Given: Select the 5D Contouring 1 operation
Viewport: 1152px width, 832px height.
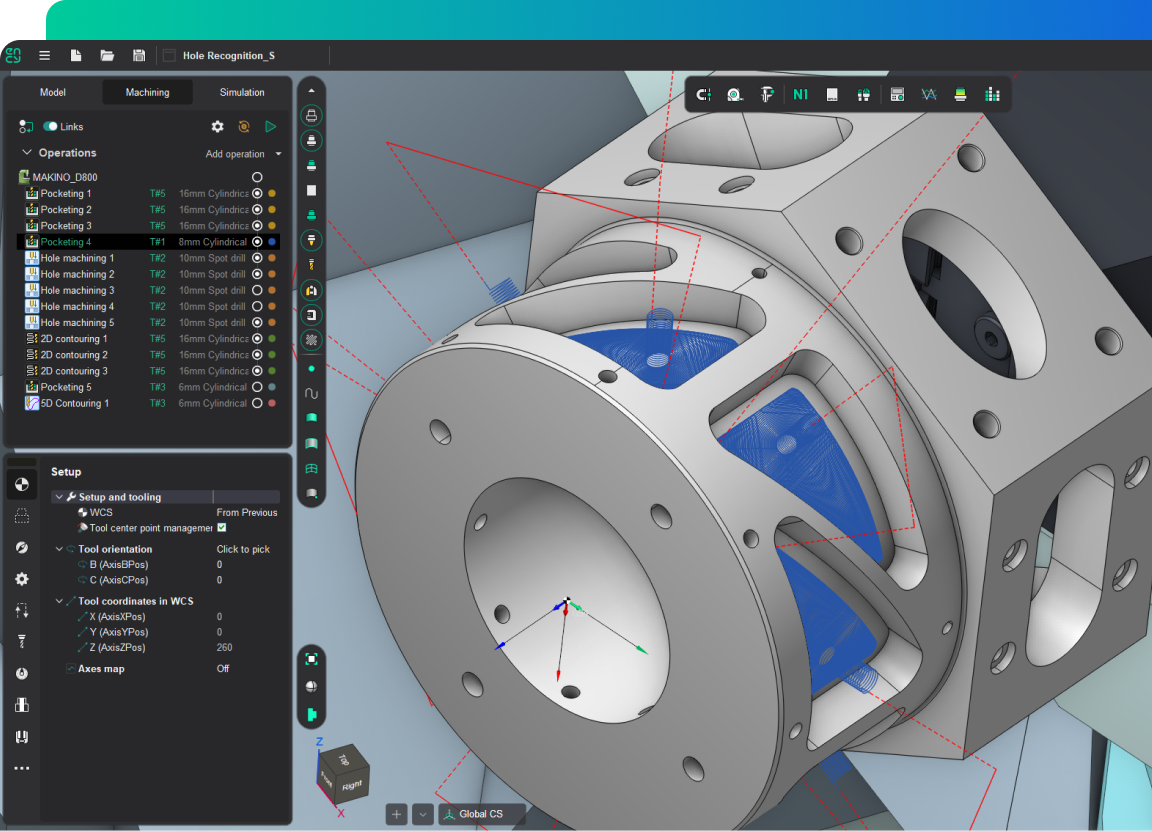Looking at the screenshot, I should click(x=75, y=403).
